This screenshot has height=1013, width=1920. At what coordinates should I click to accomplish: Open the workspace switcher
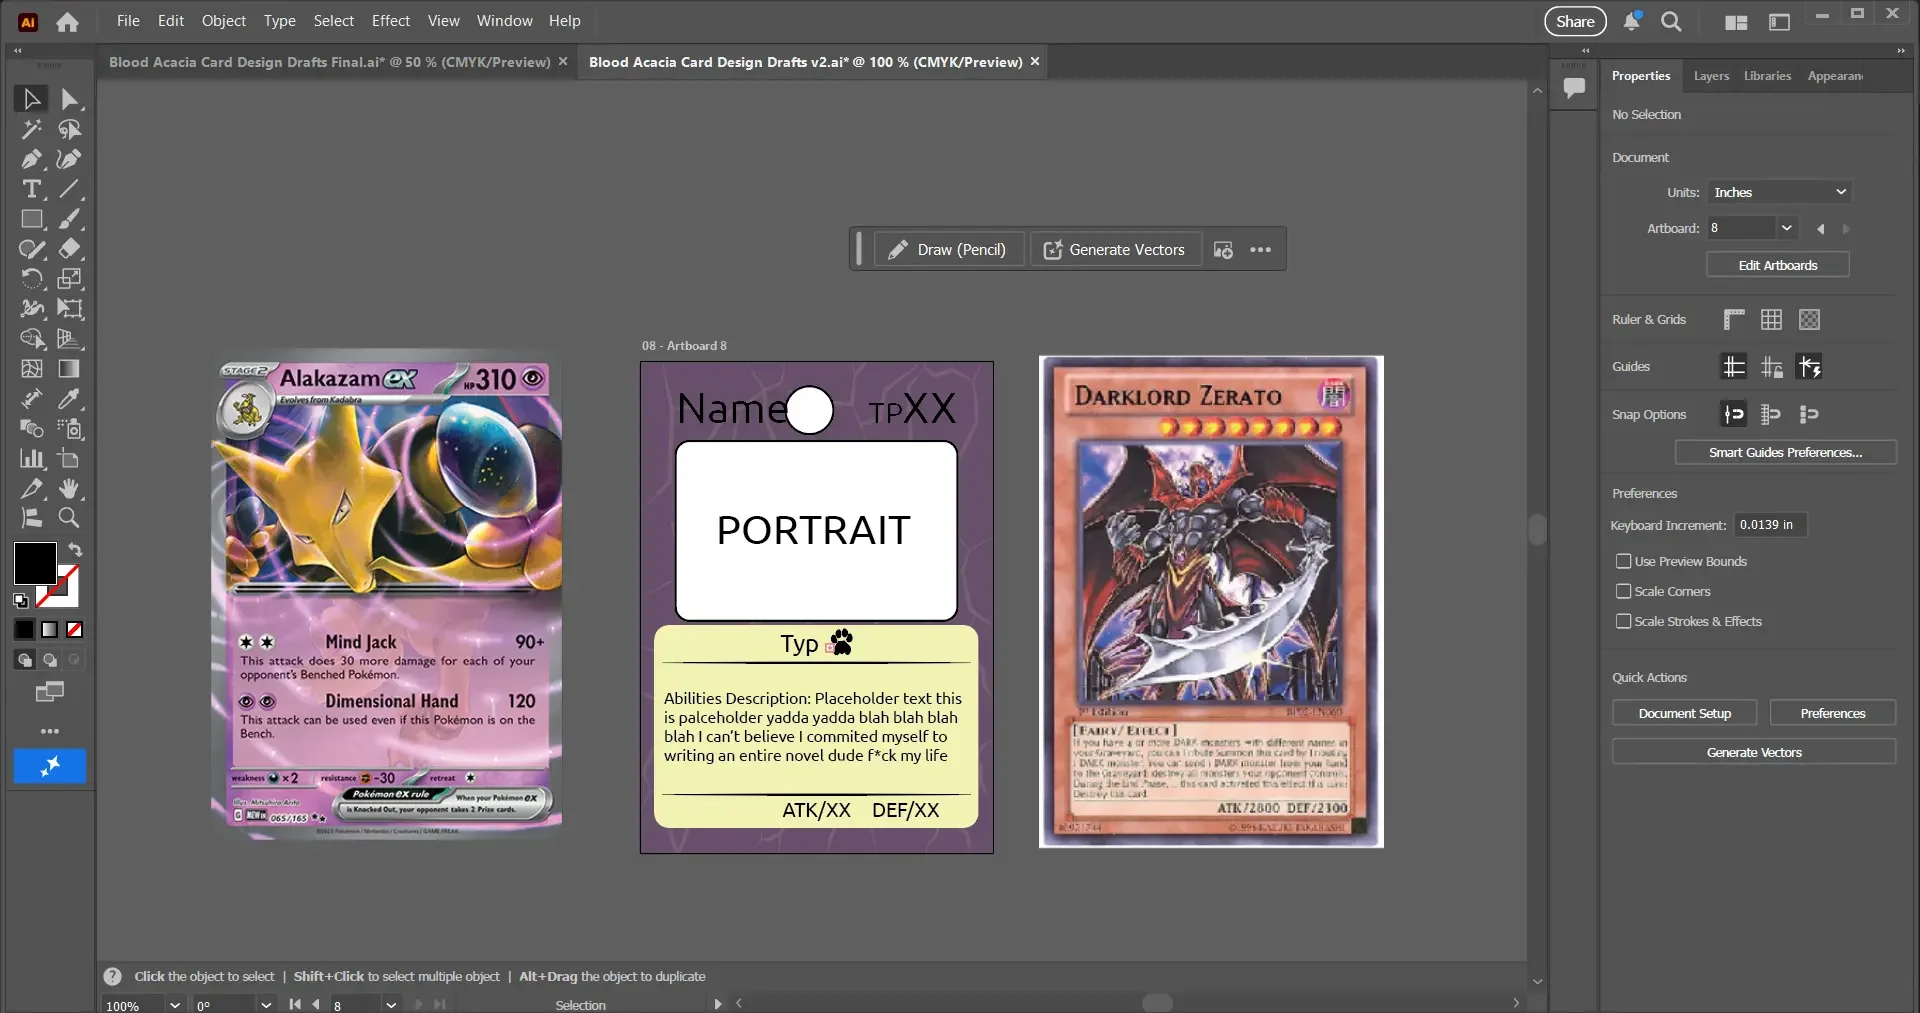coord(1780,22)
